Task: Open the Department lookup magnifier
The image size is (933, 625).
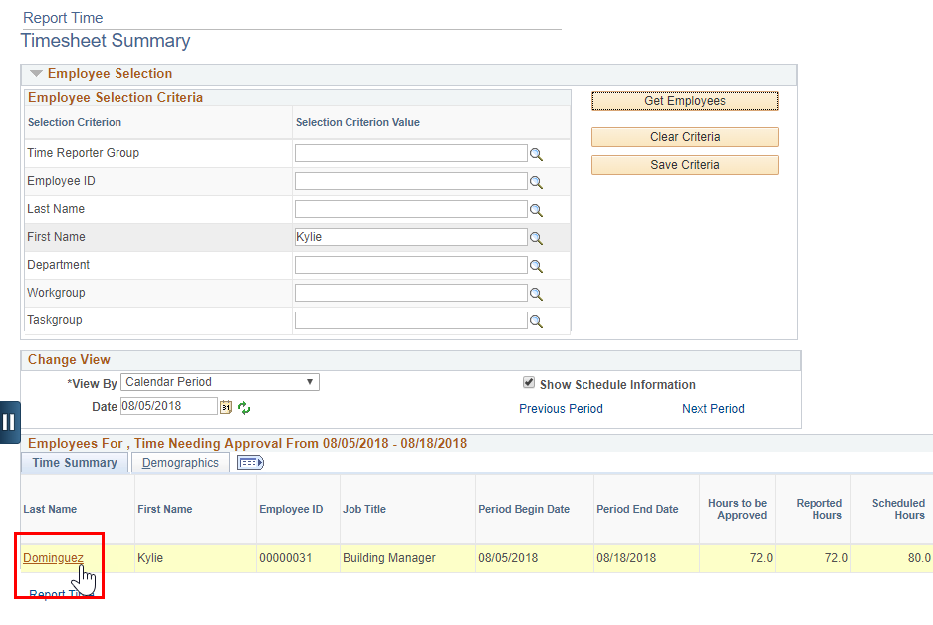Action: pos(537,265)
